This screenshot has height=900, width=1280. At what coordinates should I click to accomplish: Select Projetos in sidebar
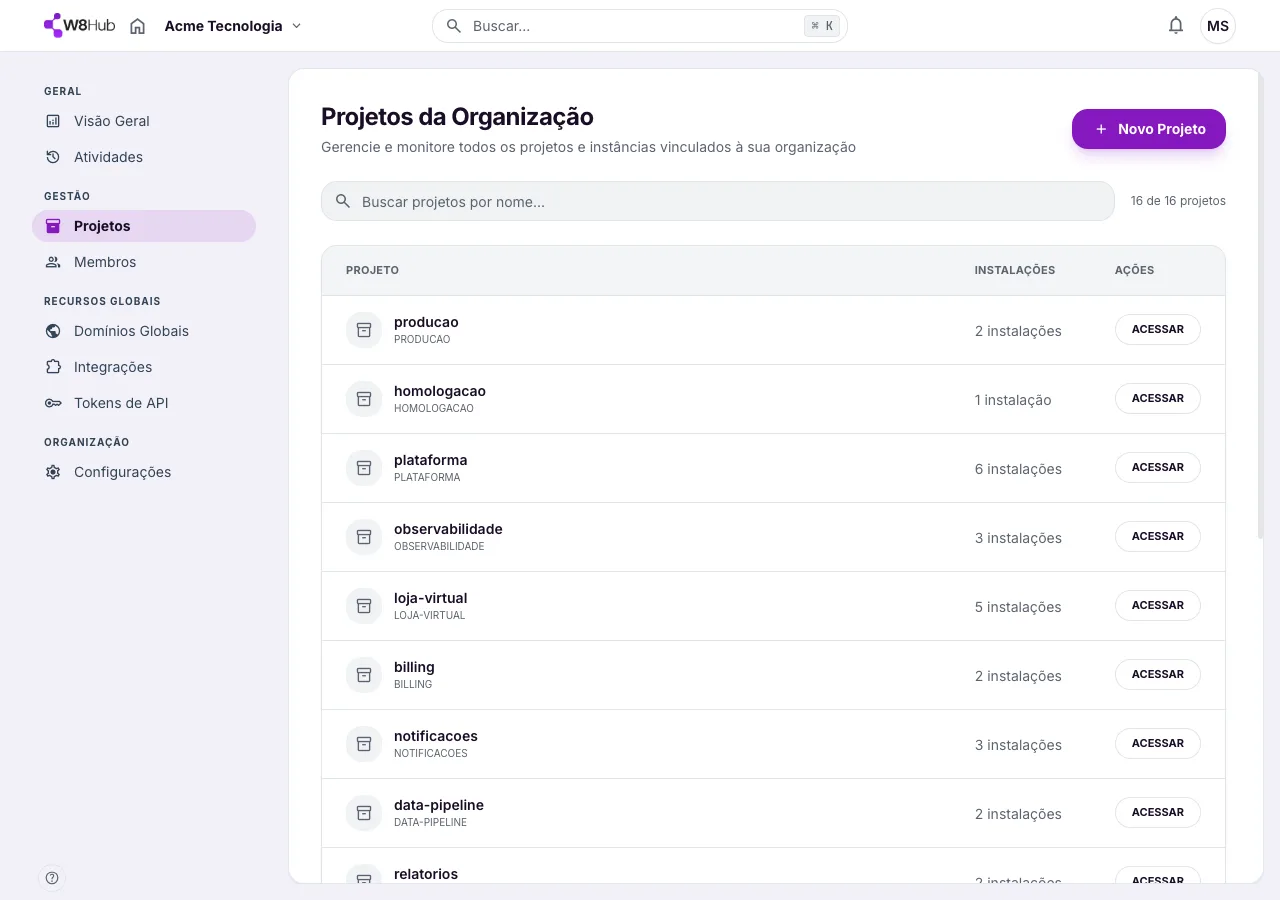coord(144,226)
